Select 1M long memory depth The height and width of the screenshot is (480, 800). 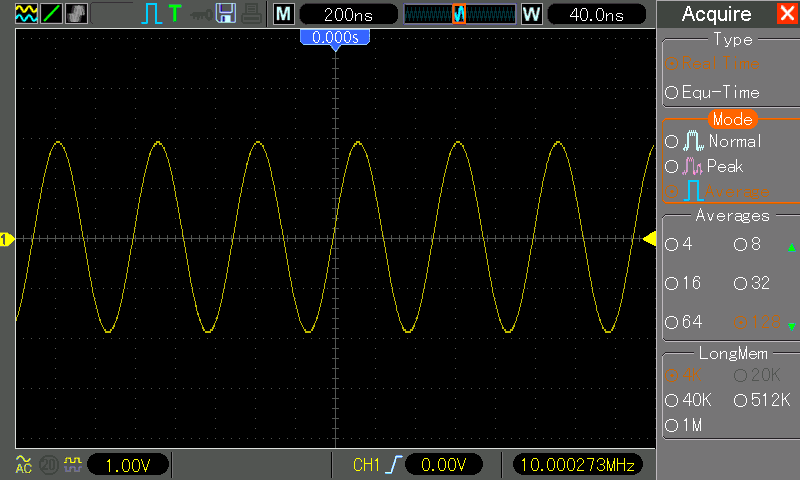[684, 425]
